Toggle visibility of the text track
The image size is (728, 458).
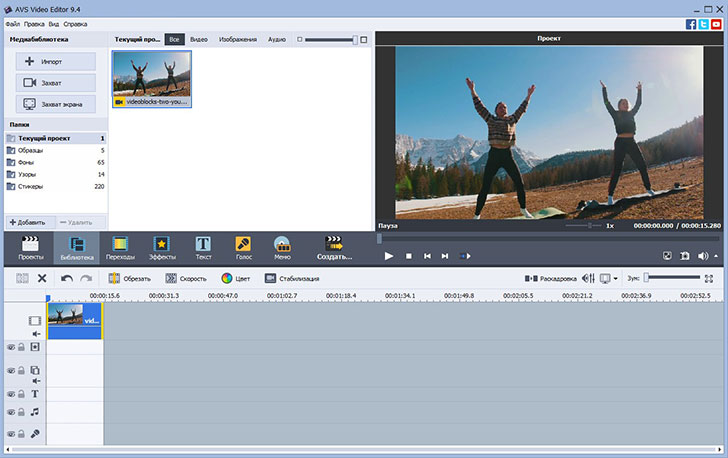point(11,394)
